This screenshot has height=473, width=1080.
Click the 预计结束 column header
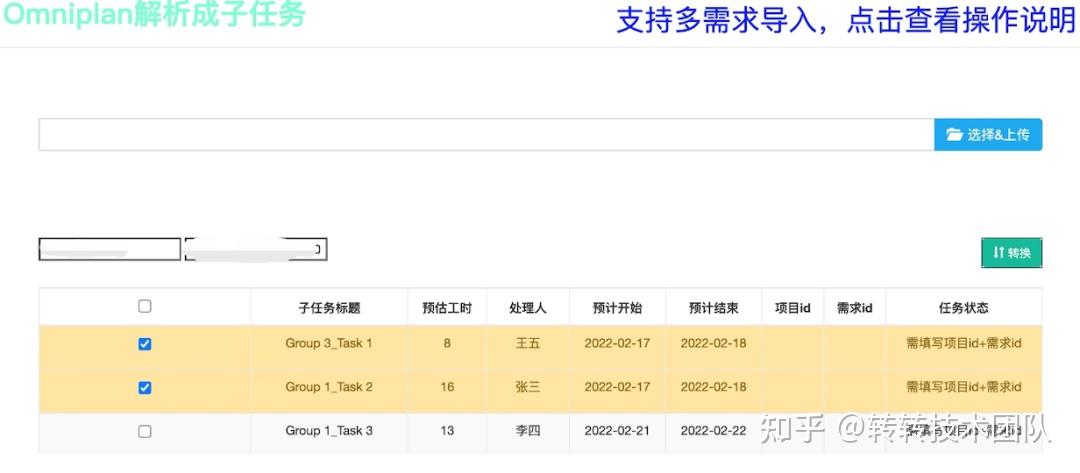point(714,308)
